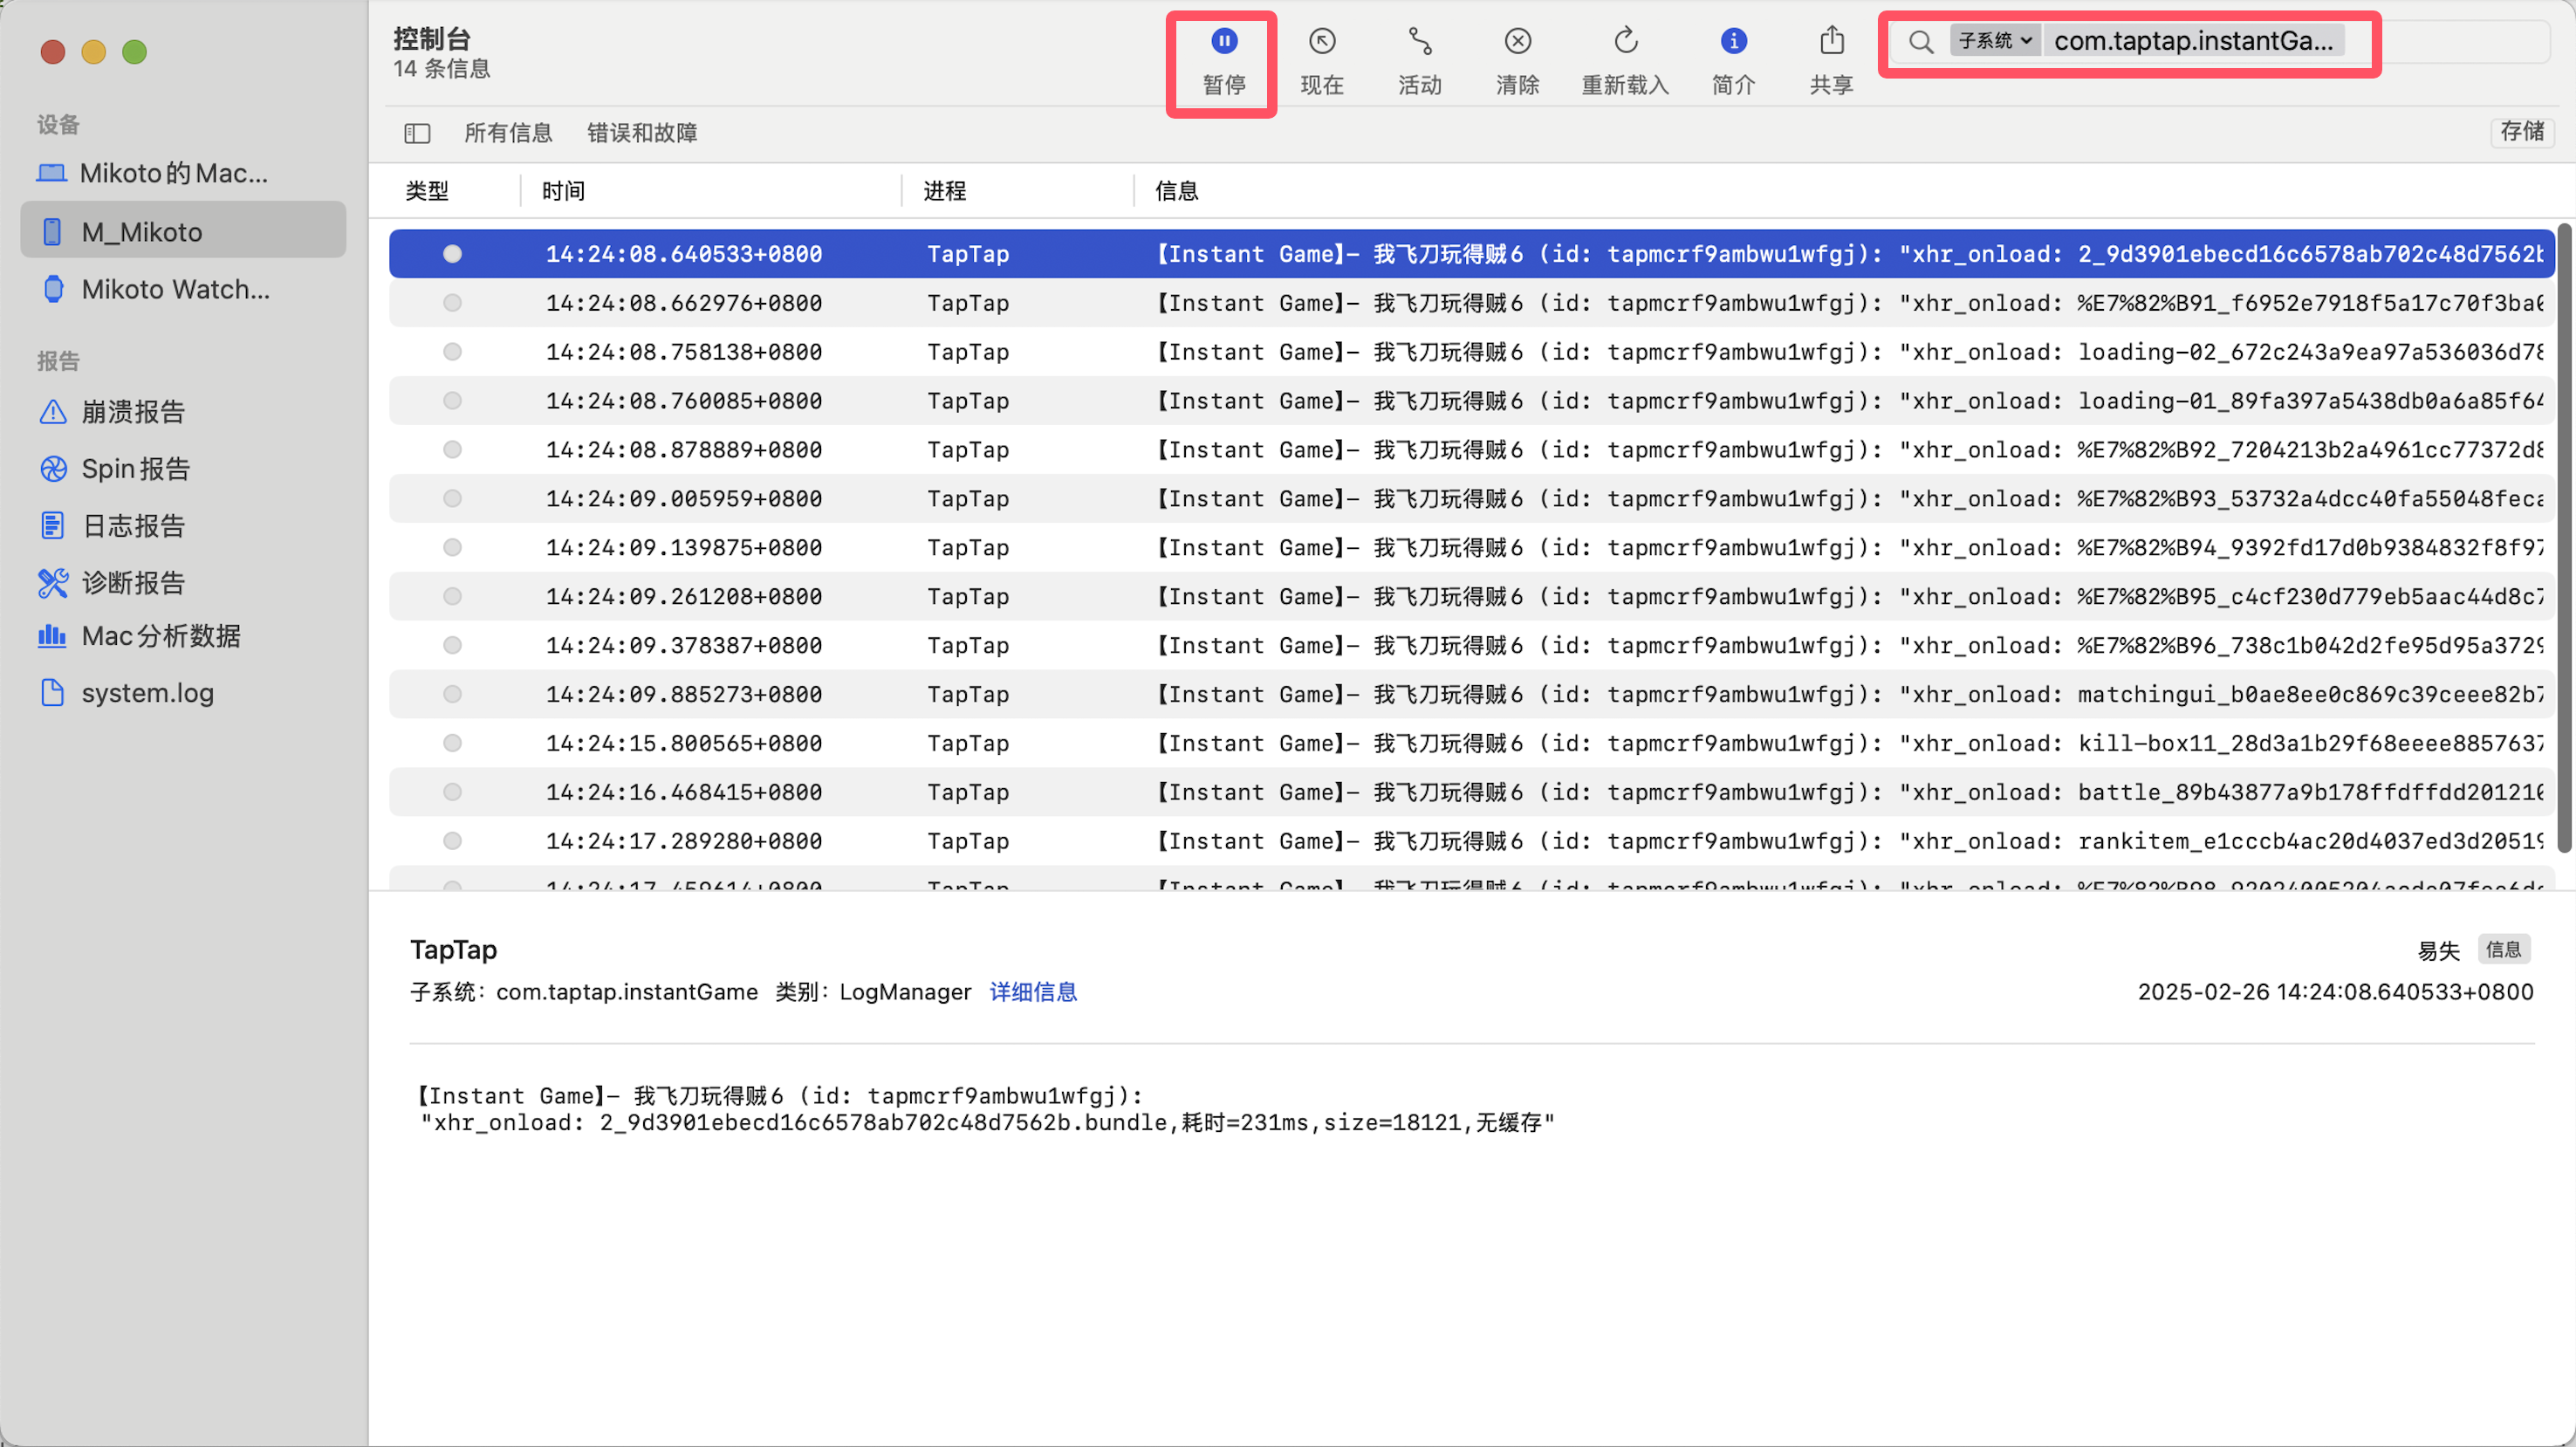Click the 易失 label in detail pane
The height and width of the screenshot is (1447, 2576).
coord(2438,950)
